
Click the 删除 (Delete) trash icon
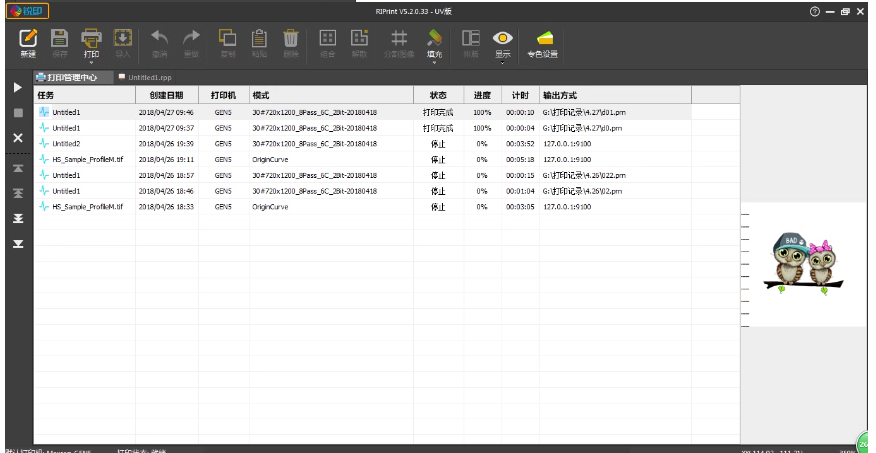click(x=291, y=38)
